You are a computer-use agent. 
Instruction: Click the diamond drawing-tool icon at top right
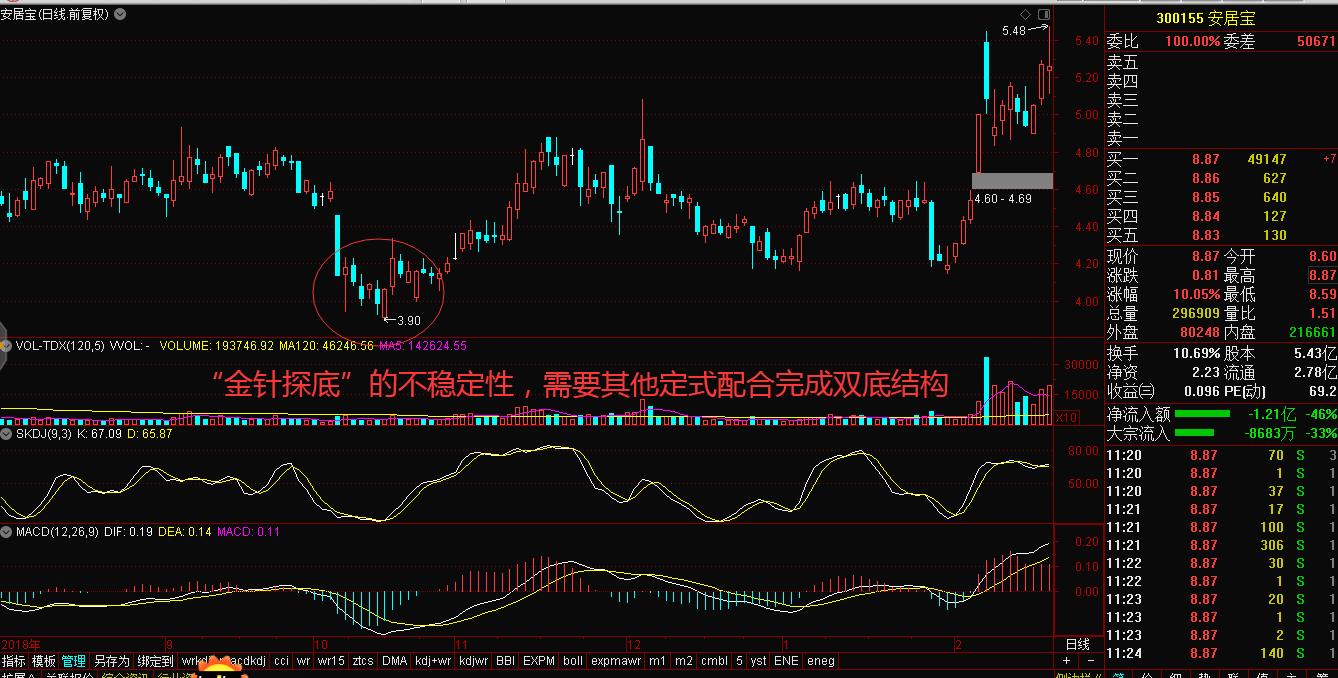1025,14
